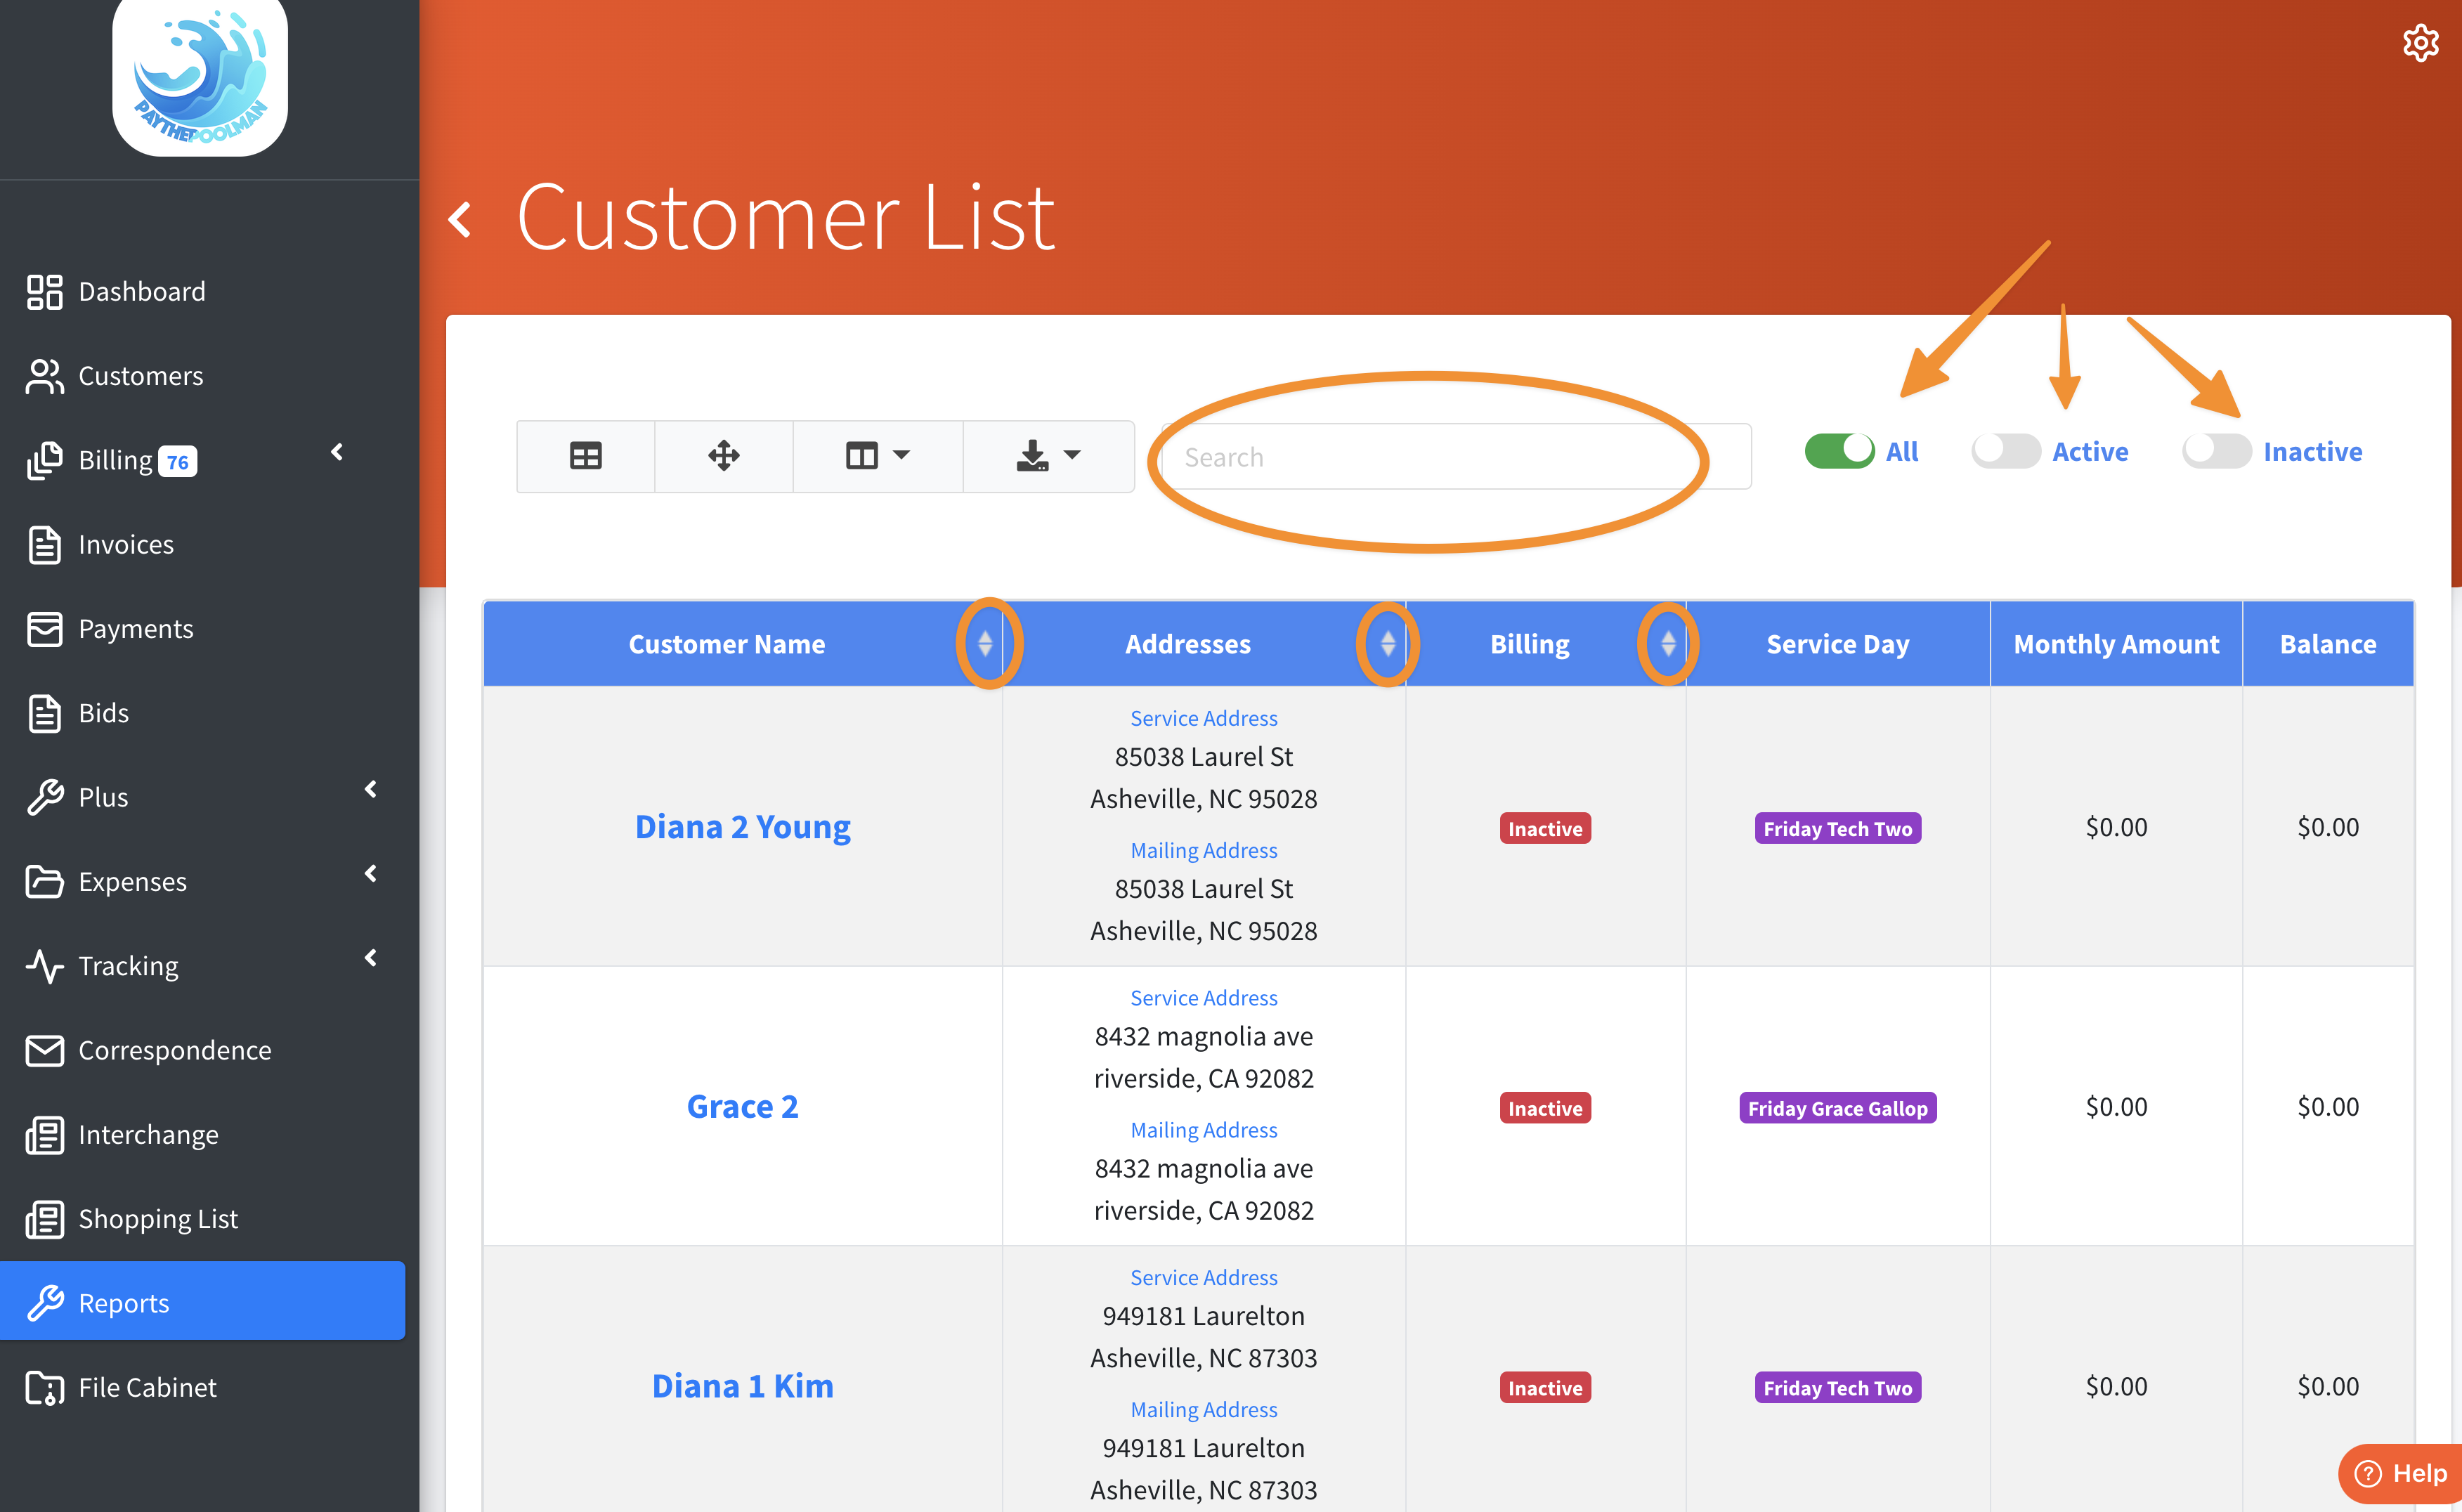Screen dimensions: 2462x1512
Task: Enable the Active customers toggle
Action: (2005, 451)
